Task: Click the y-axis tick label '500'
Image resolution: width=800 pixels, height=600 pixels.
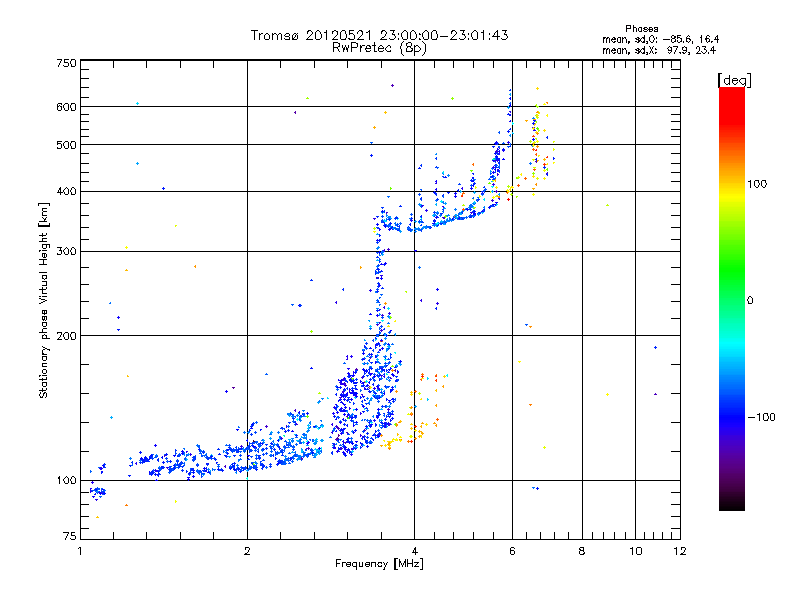Action: [x=66, y=145]
